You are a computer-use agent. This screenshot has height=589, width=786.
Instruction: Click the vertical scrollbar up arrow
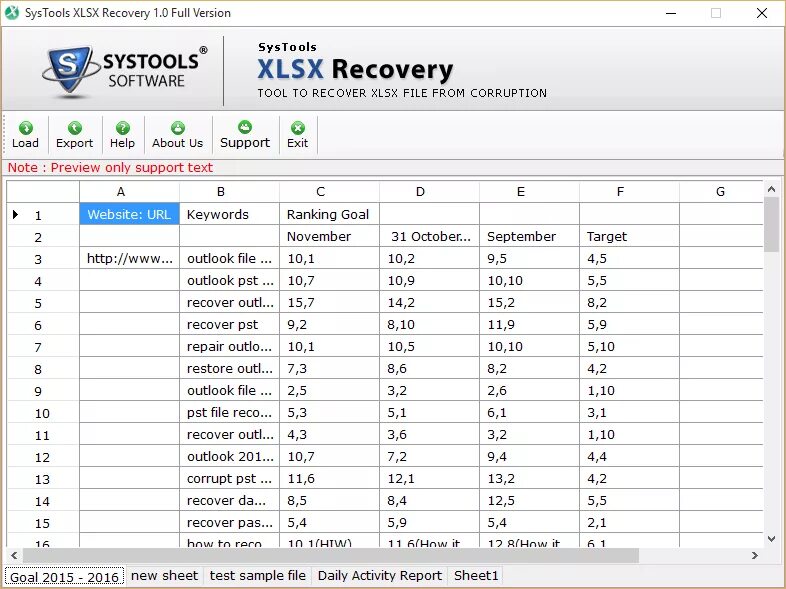pyautogui.click(x=771, y=189)
